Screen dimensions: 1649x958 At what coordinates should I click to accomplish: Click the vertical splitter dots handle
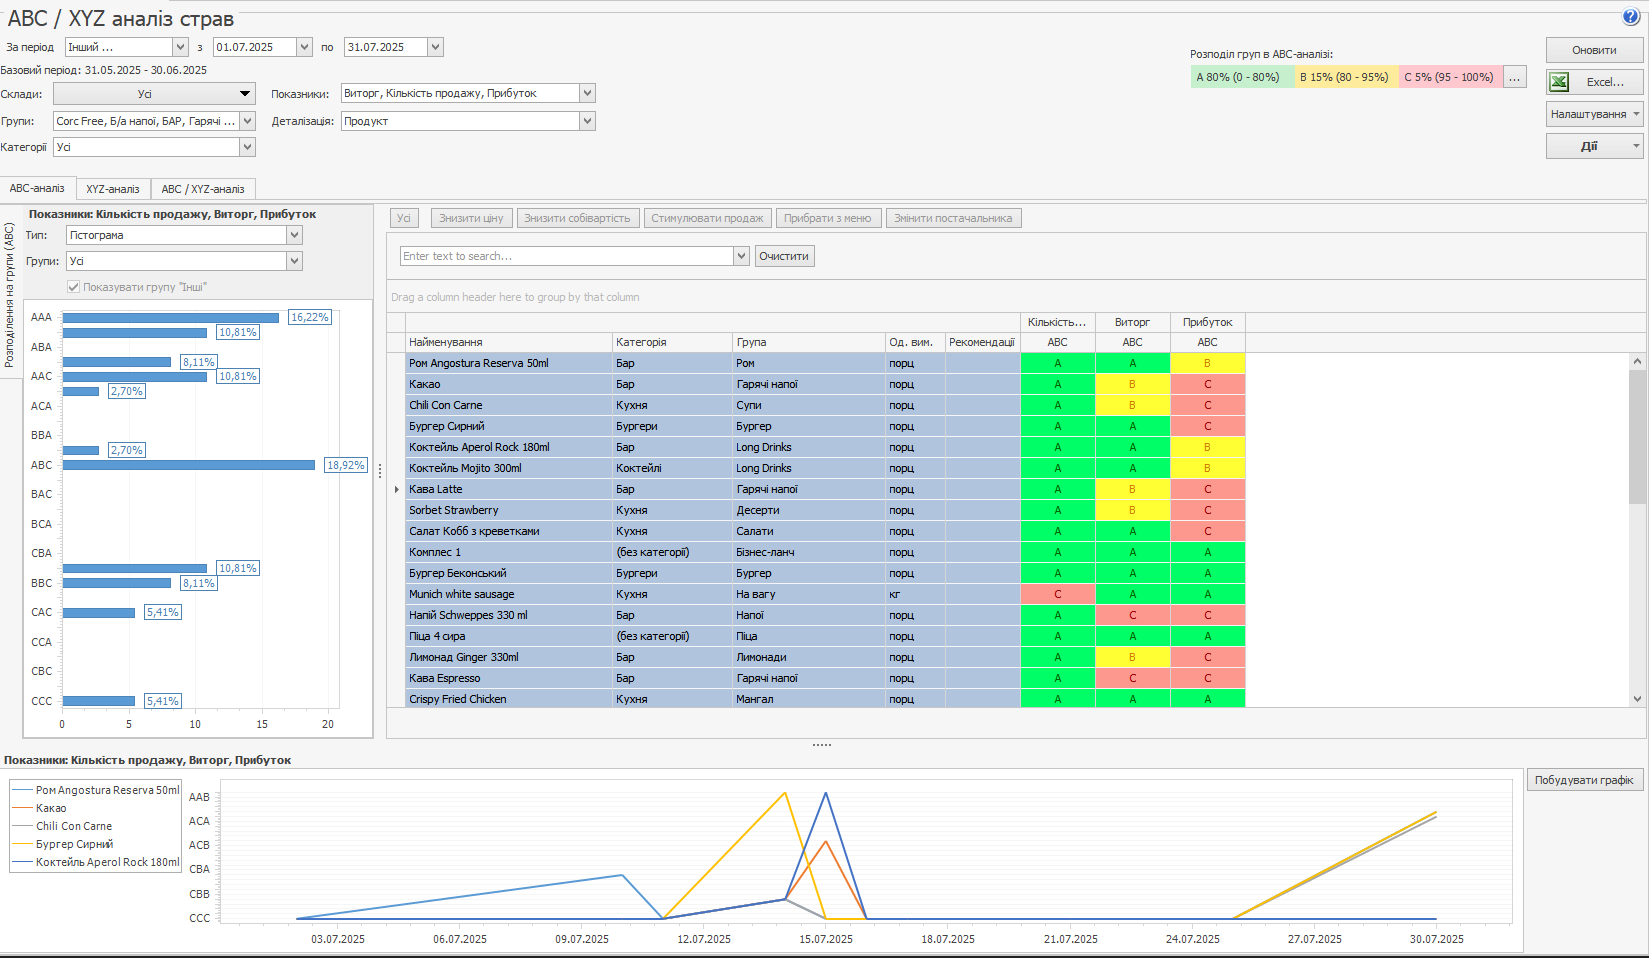pos(380,471)
